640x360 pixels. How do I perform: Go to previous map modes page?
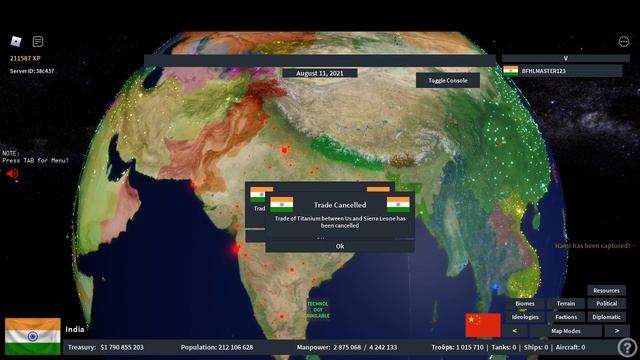515,331
